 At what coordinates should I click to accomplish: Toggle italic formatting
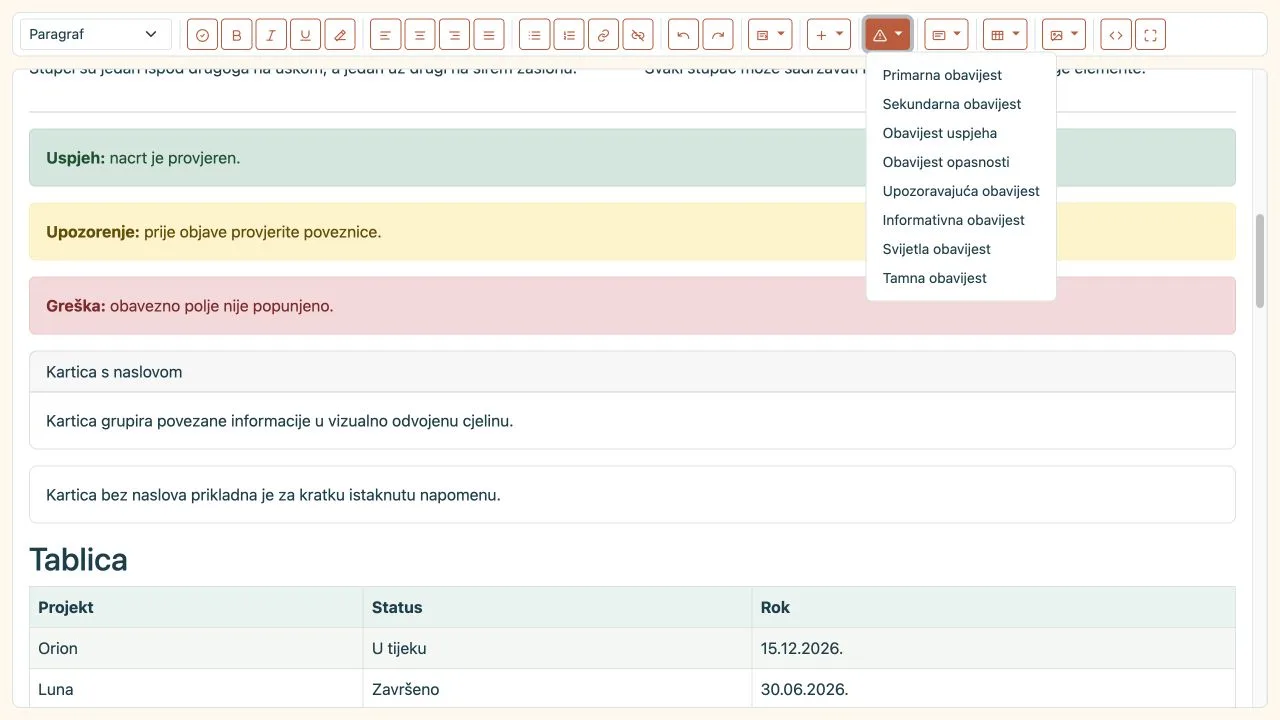point(271,34)
